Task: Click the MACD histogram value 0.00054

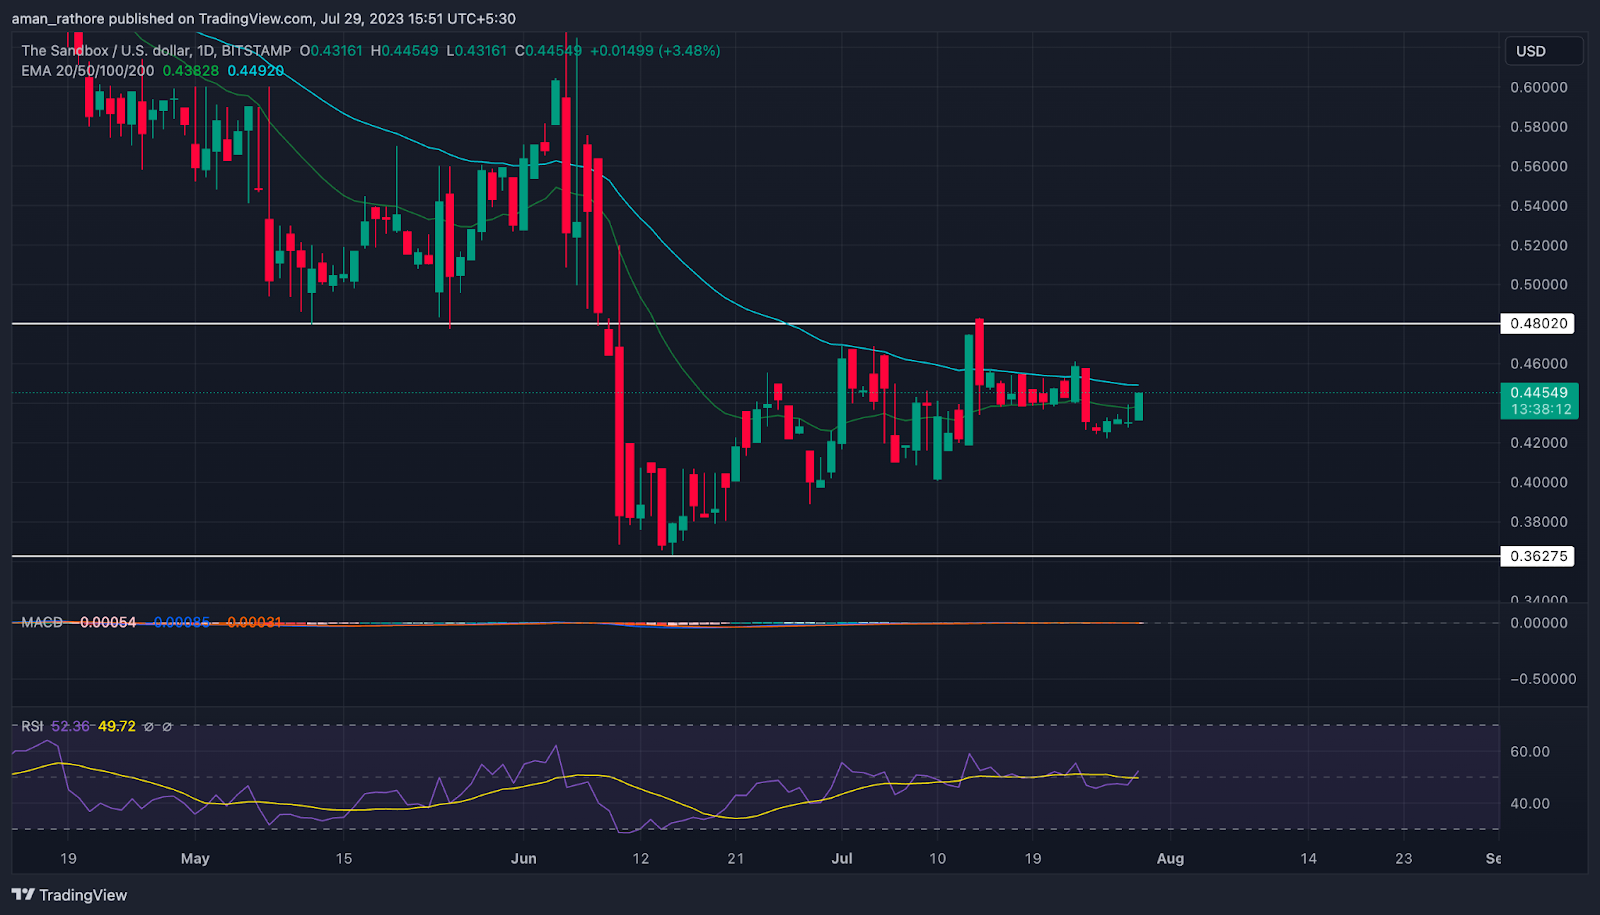Action: point(107,622)
